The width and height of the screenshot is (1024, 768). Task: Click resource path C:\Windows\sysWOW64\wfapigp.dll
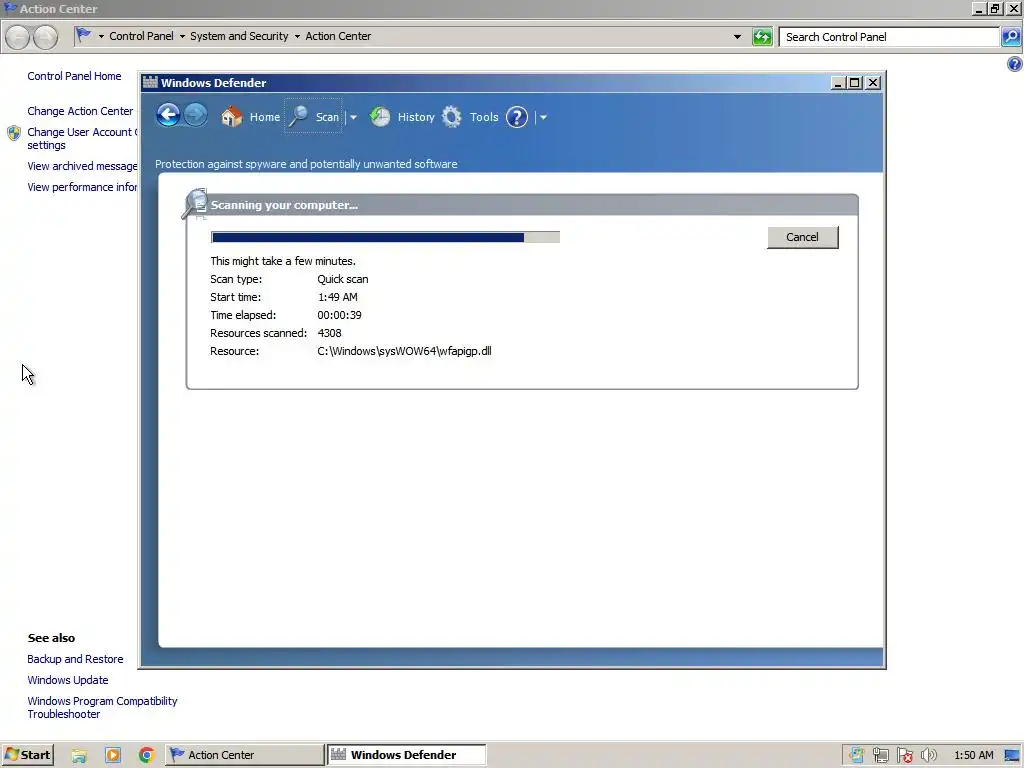pos(404,351)
